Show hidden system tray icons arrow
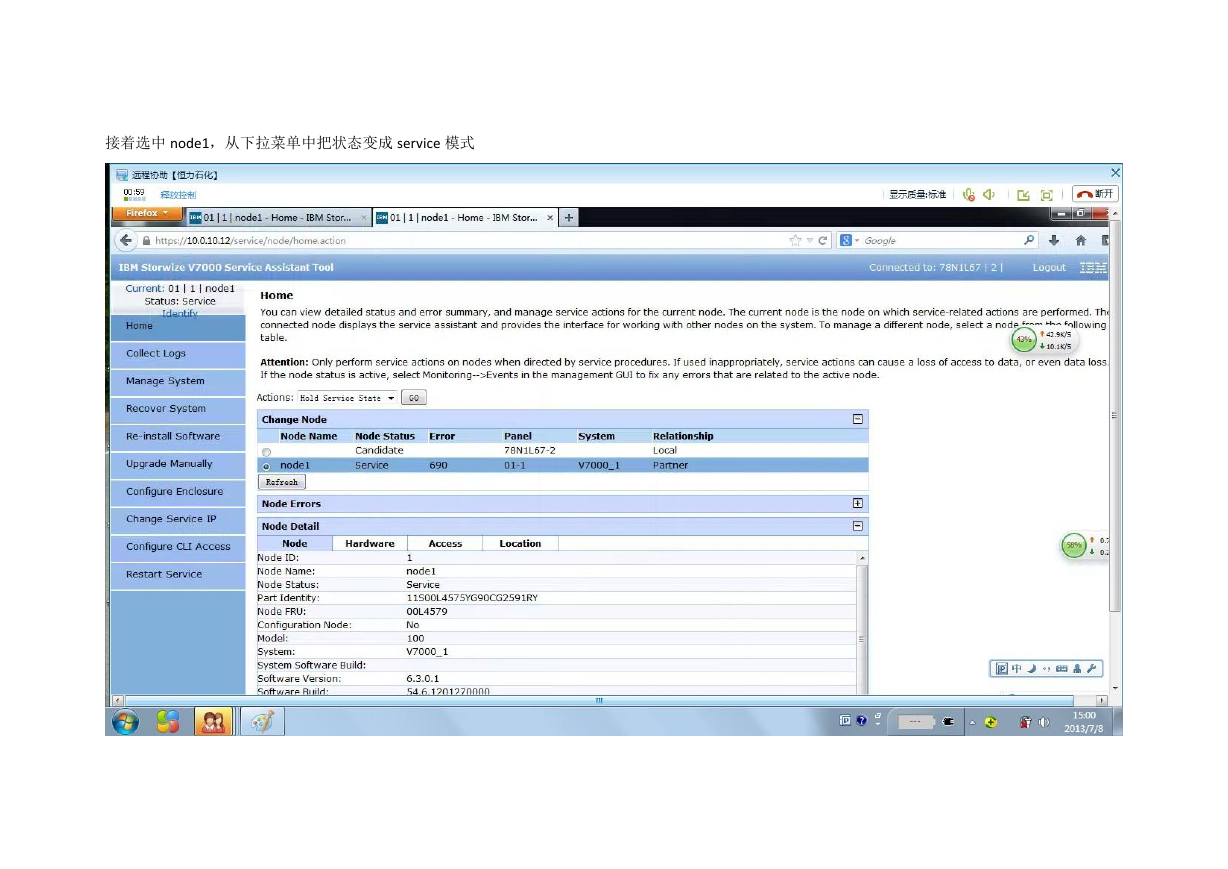 pyautogui.click(x=972, y=722)
